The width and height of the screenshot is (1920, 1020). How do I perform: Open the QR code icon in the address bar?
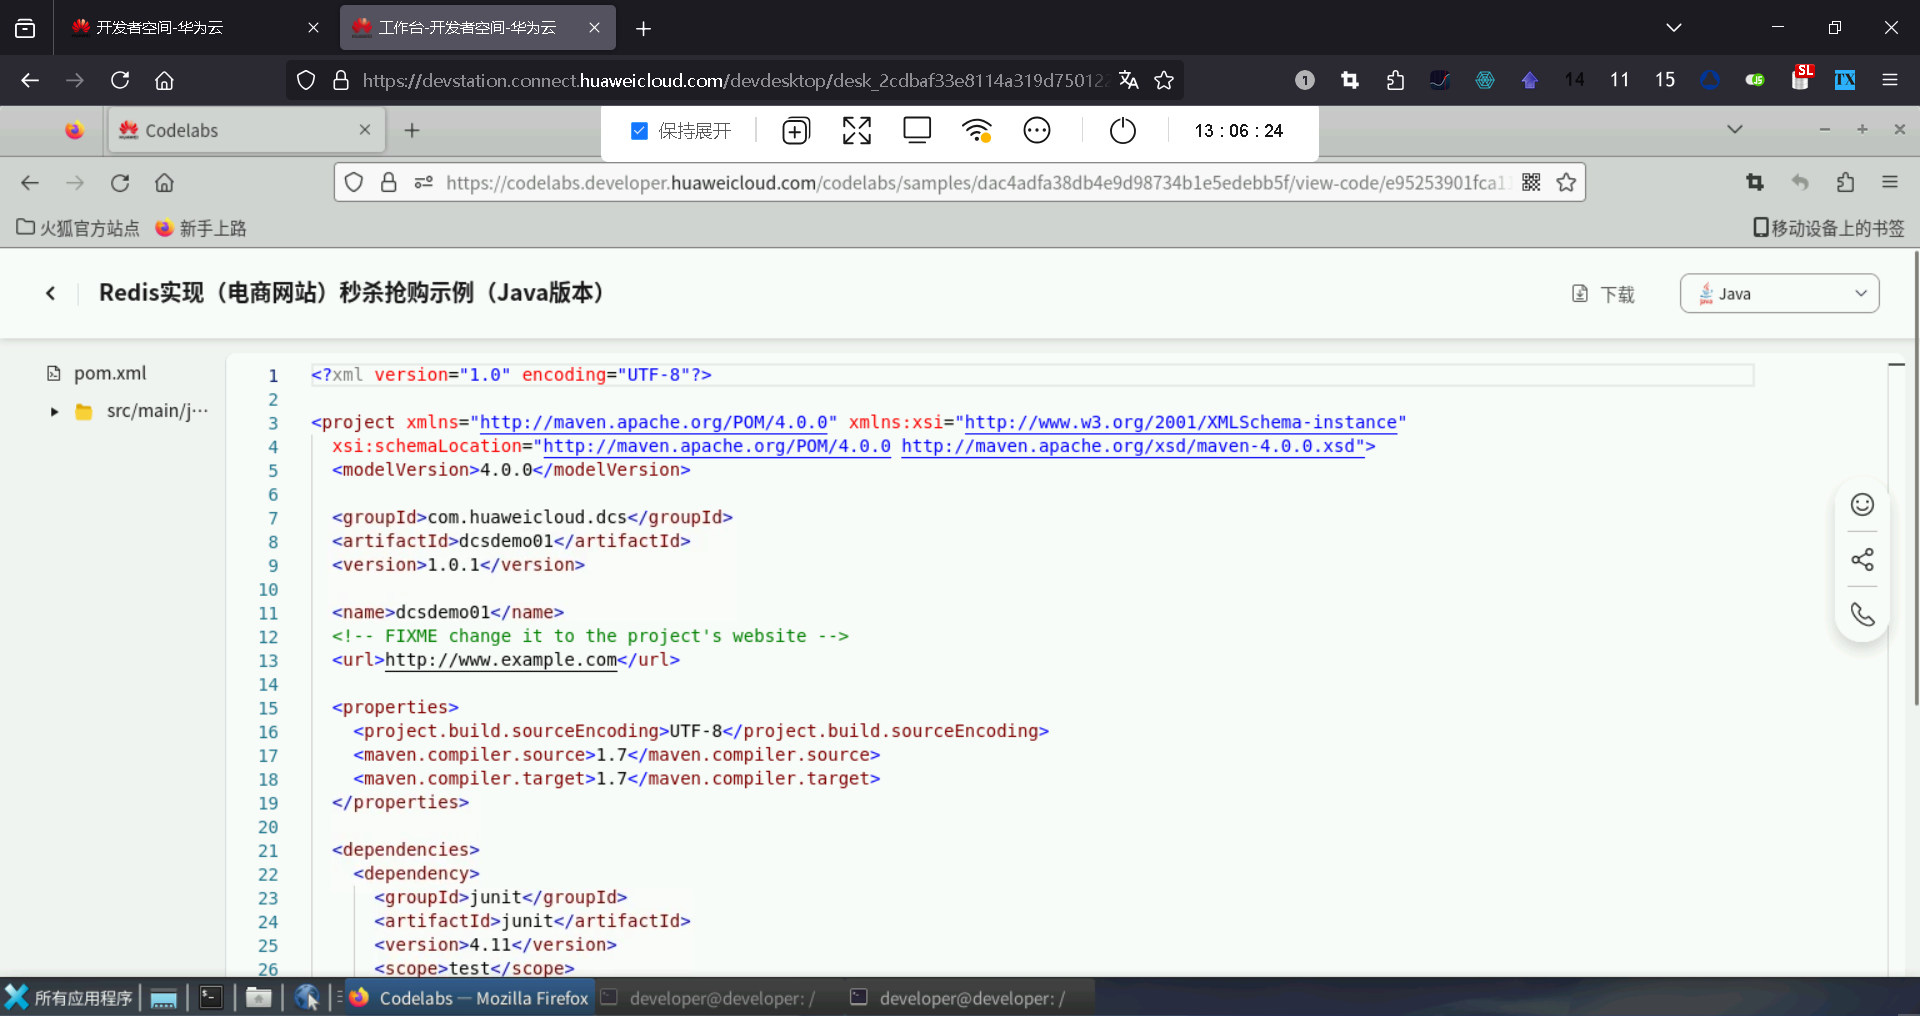[x=1530, y=183]
